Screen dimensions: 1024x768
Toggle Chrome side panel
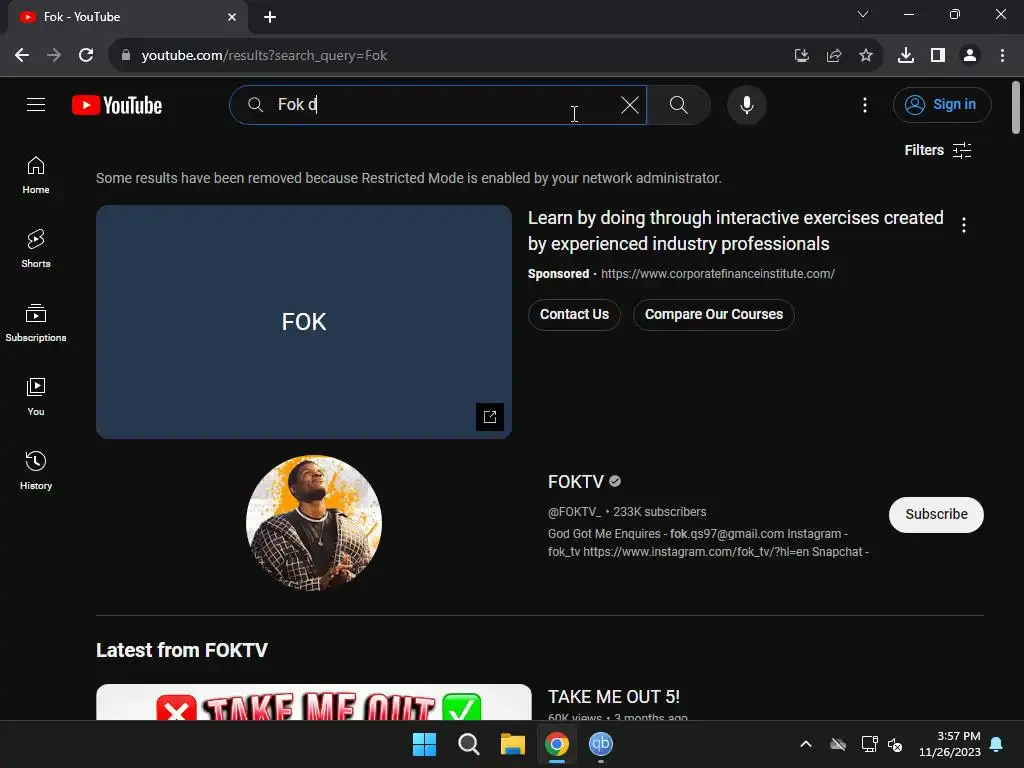(x=938, y=56)
